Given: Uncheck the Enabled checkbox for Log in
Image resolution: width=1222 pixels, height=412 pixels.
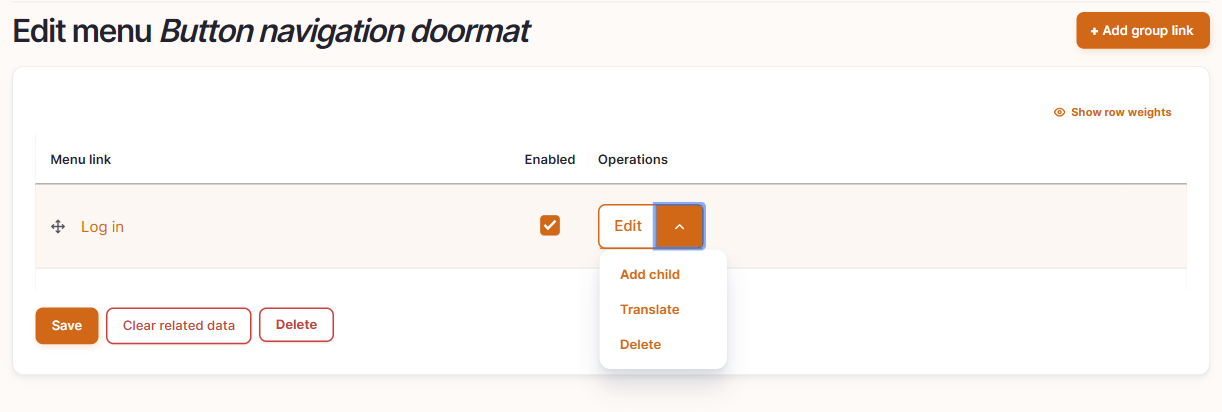Looking at the screenshot, I should pyautogui.click(x=550, y=226).
